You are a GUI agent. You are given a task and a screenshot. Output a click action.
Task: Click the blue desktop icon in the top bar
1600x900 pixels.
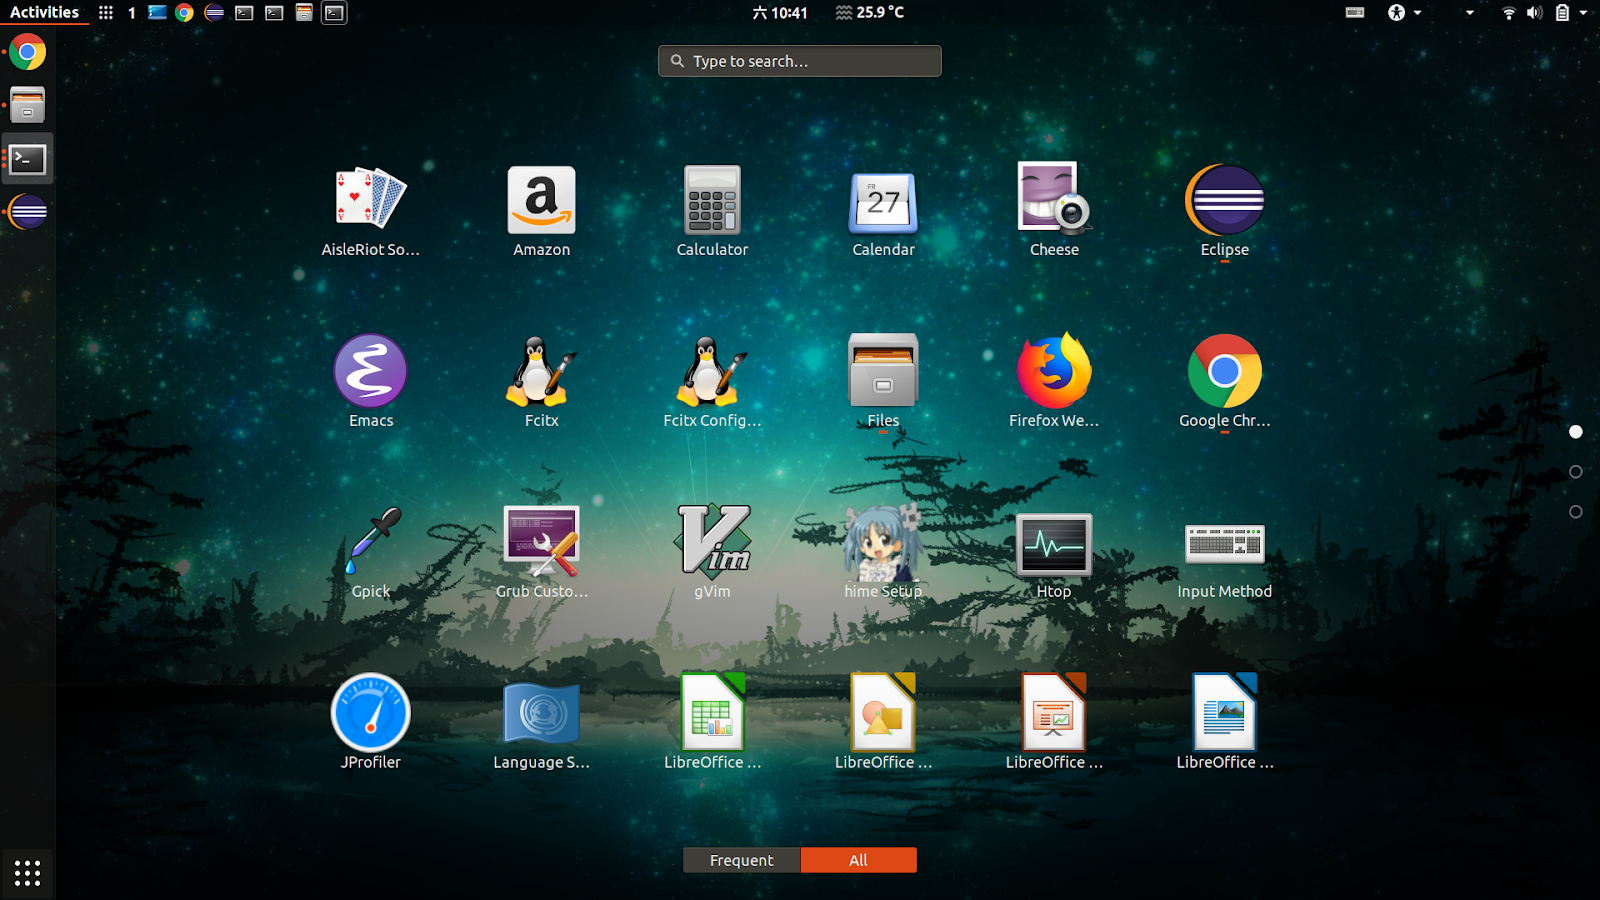point(157,13)
